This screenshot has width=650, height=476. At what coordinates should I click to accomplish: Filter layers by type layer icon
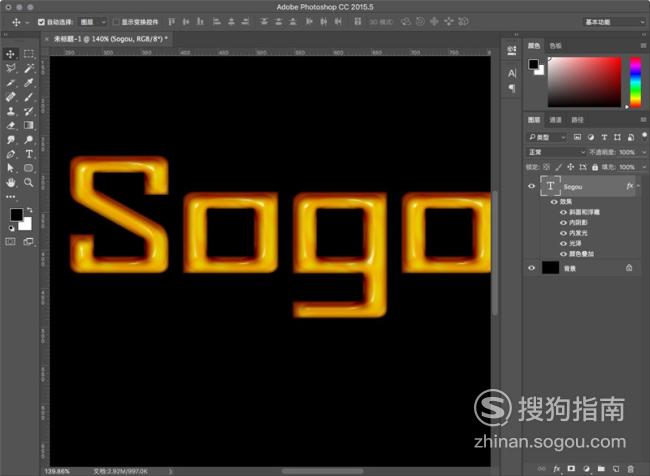pos(604,137)
